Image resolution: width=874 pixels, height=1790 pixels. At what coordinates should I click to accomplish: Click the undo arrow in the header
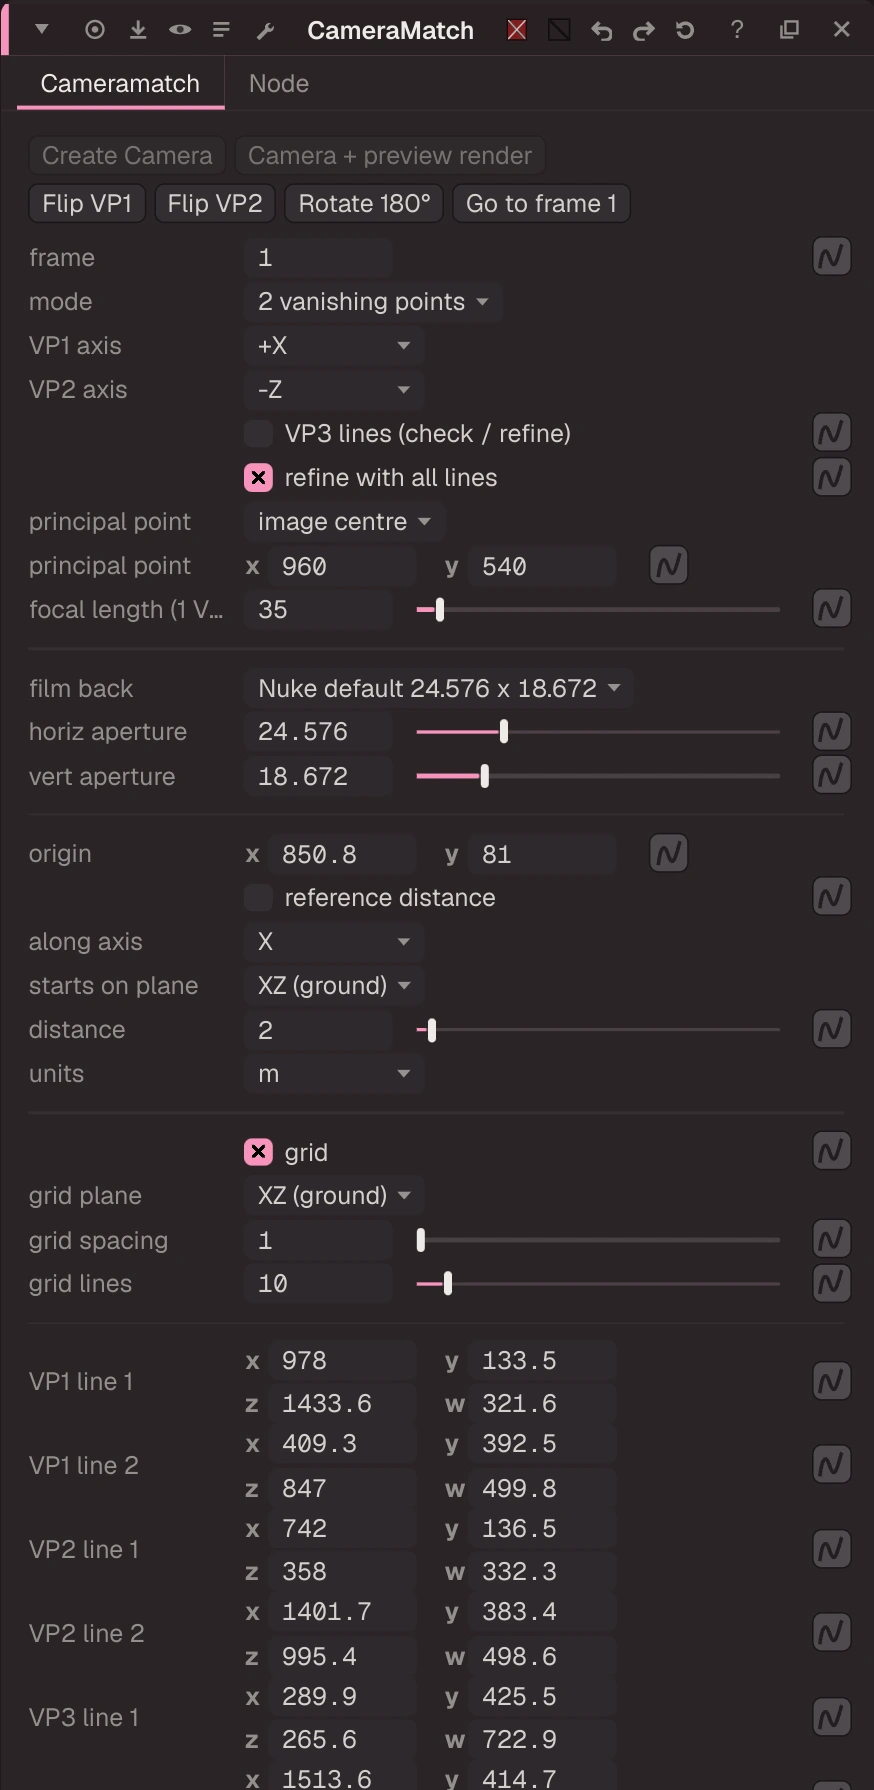point(601,31)
